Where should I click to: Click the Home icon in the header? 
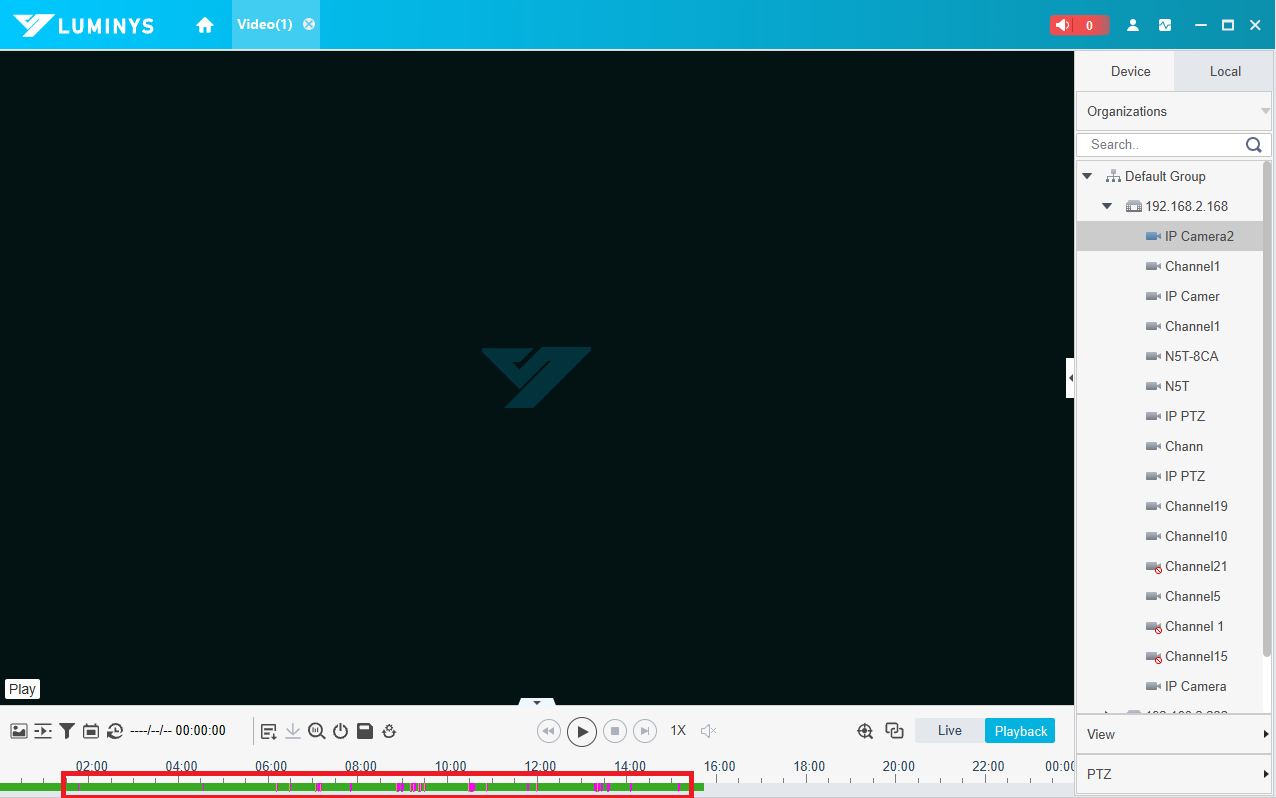[205, 25]
